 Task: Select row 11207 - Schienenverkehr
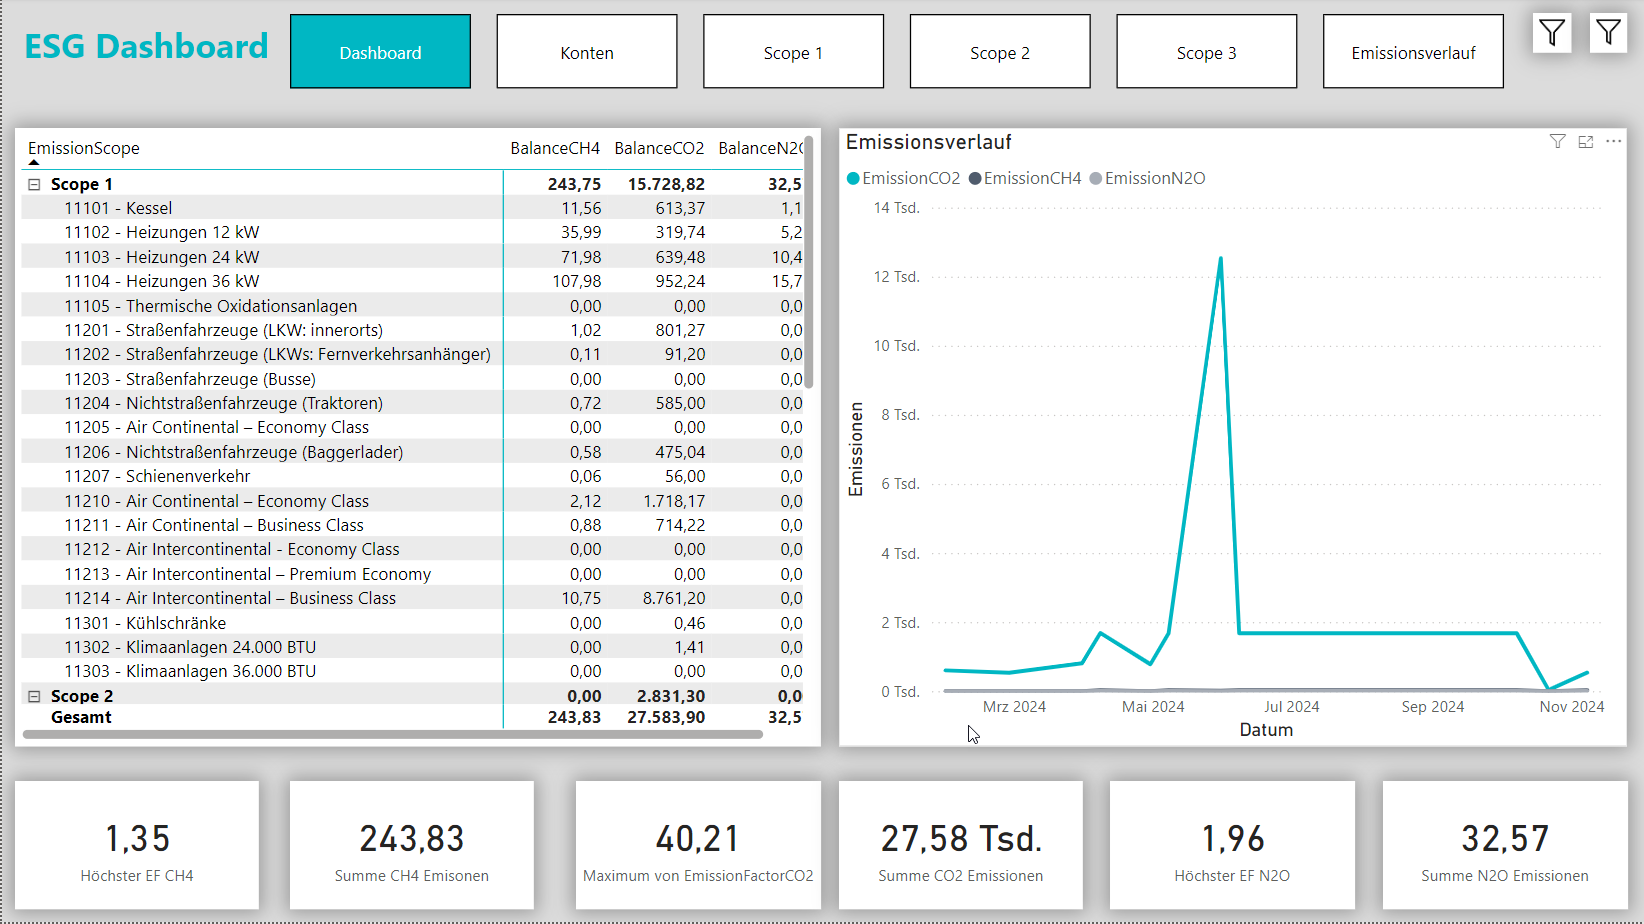412,476
